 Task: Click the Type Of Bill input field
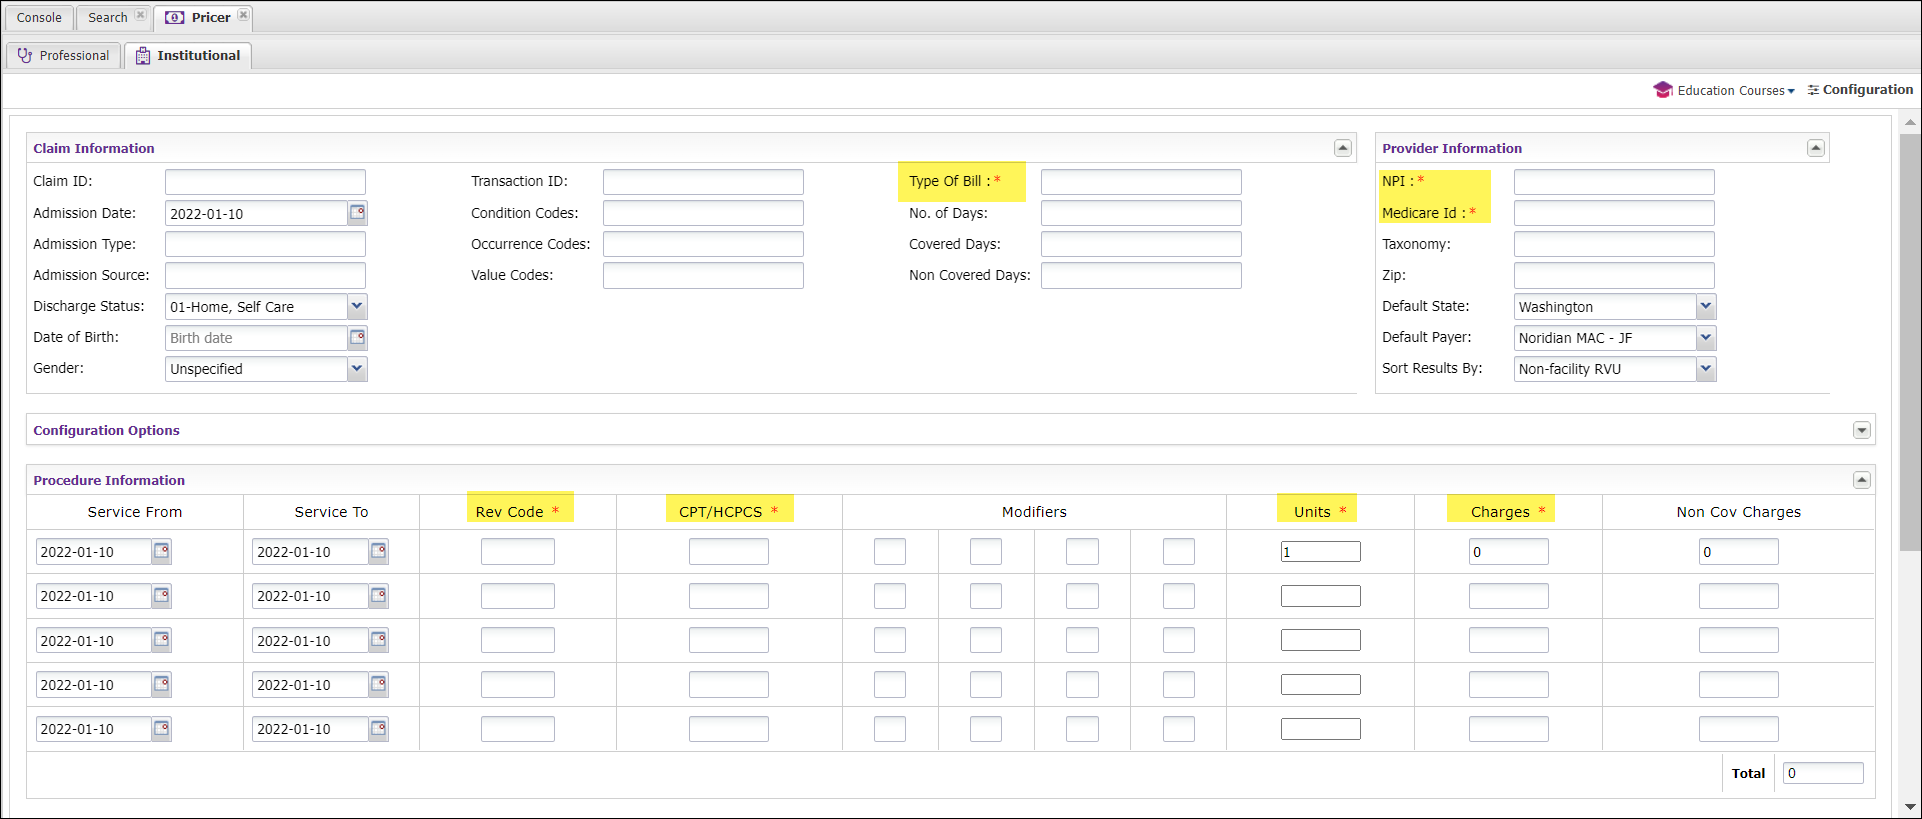[x=1140, y=182]
